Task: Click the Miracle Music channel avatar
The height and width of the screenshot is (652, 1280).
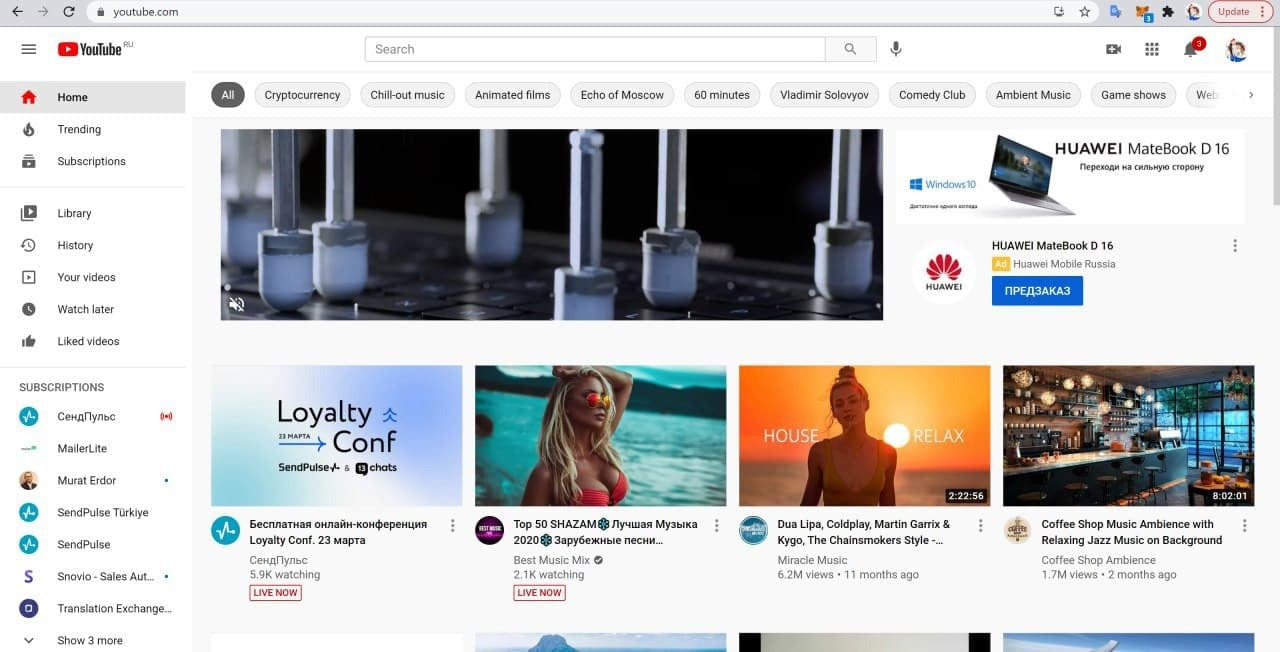Action: click(x=753, y=530)
